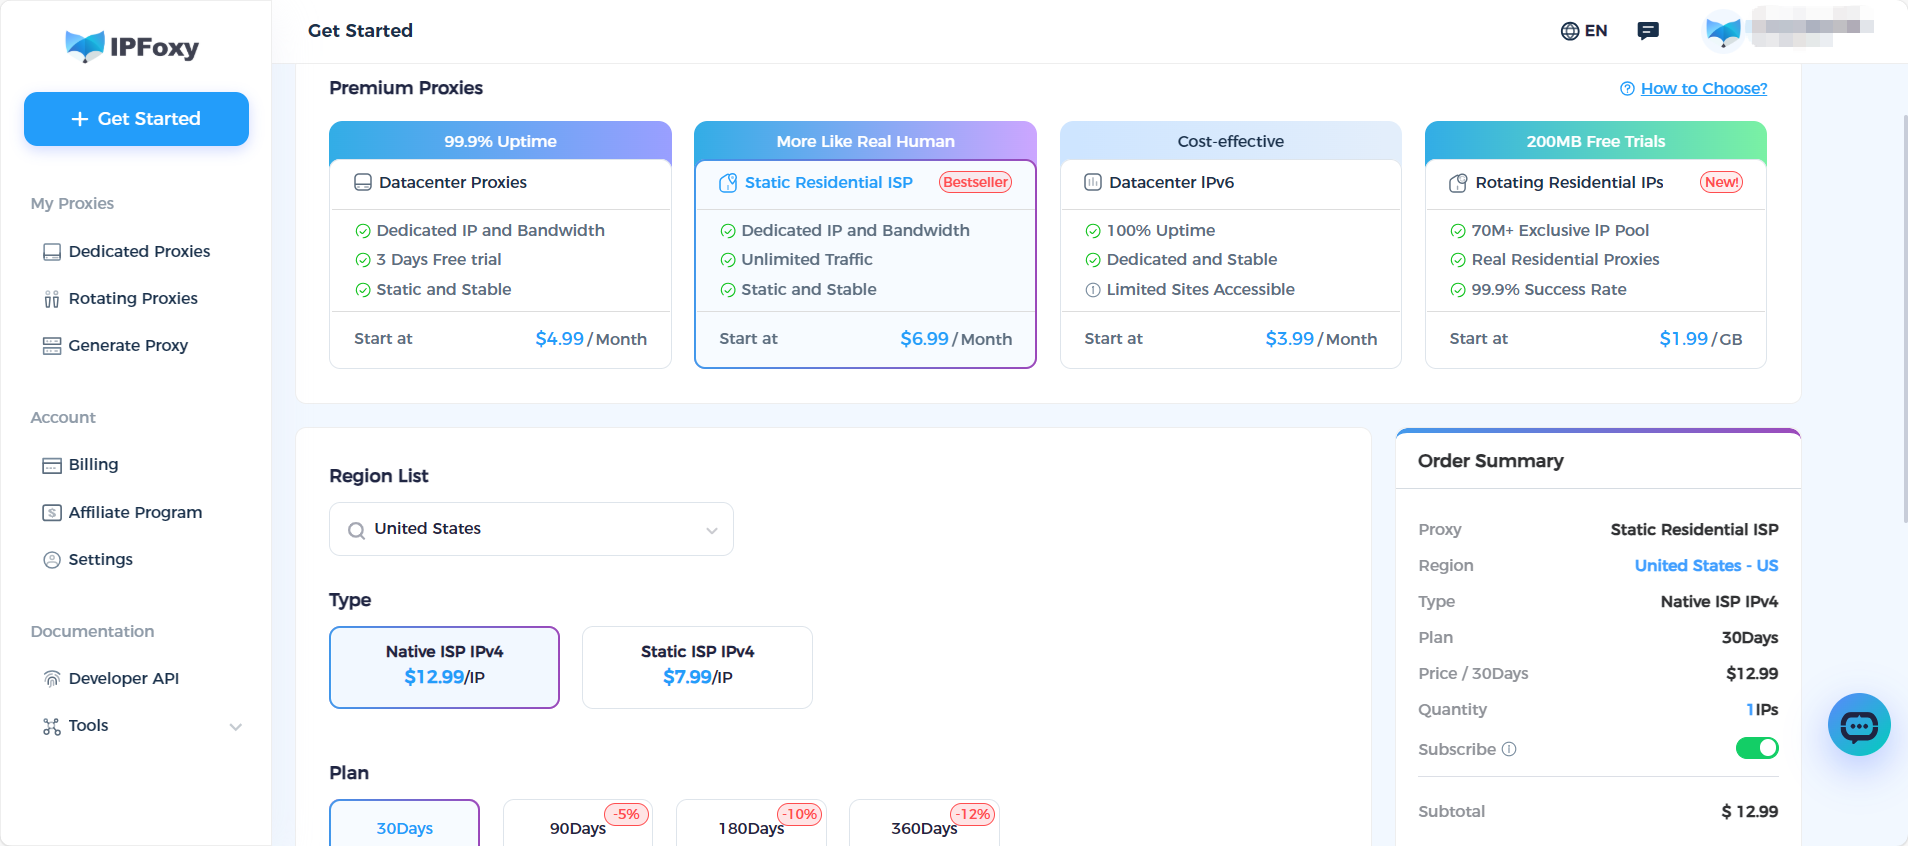Open the language globe icon
The image size is (1908, 846).
coord(1570,31)
